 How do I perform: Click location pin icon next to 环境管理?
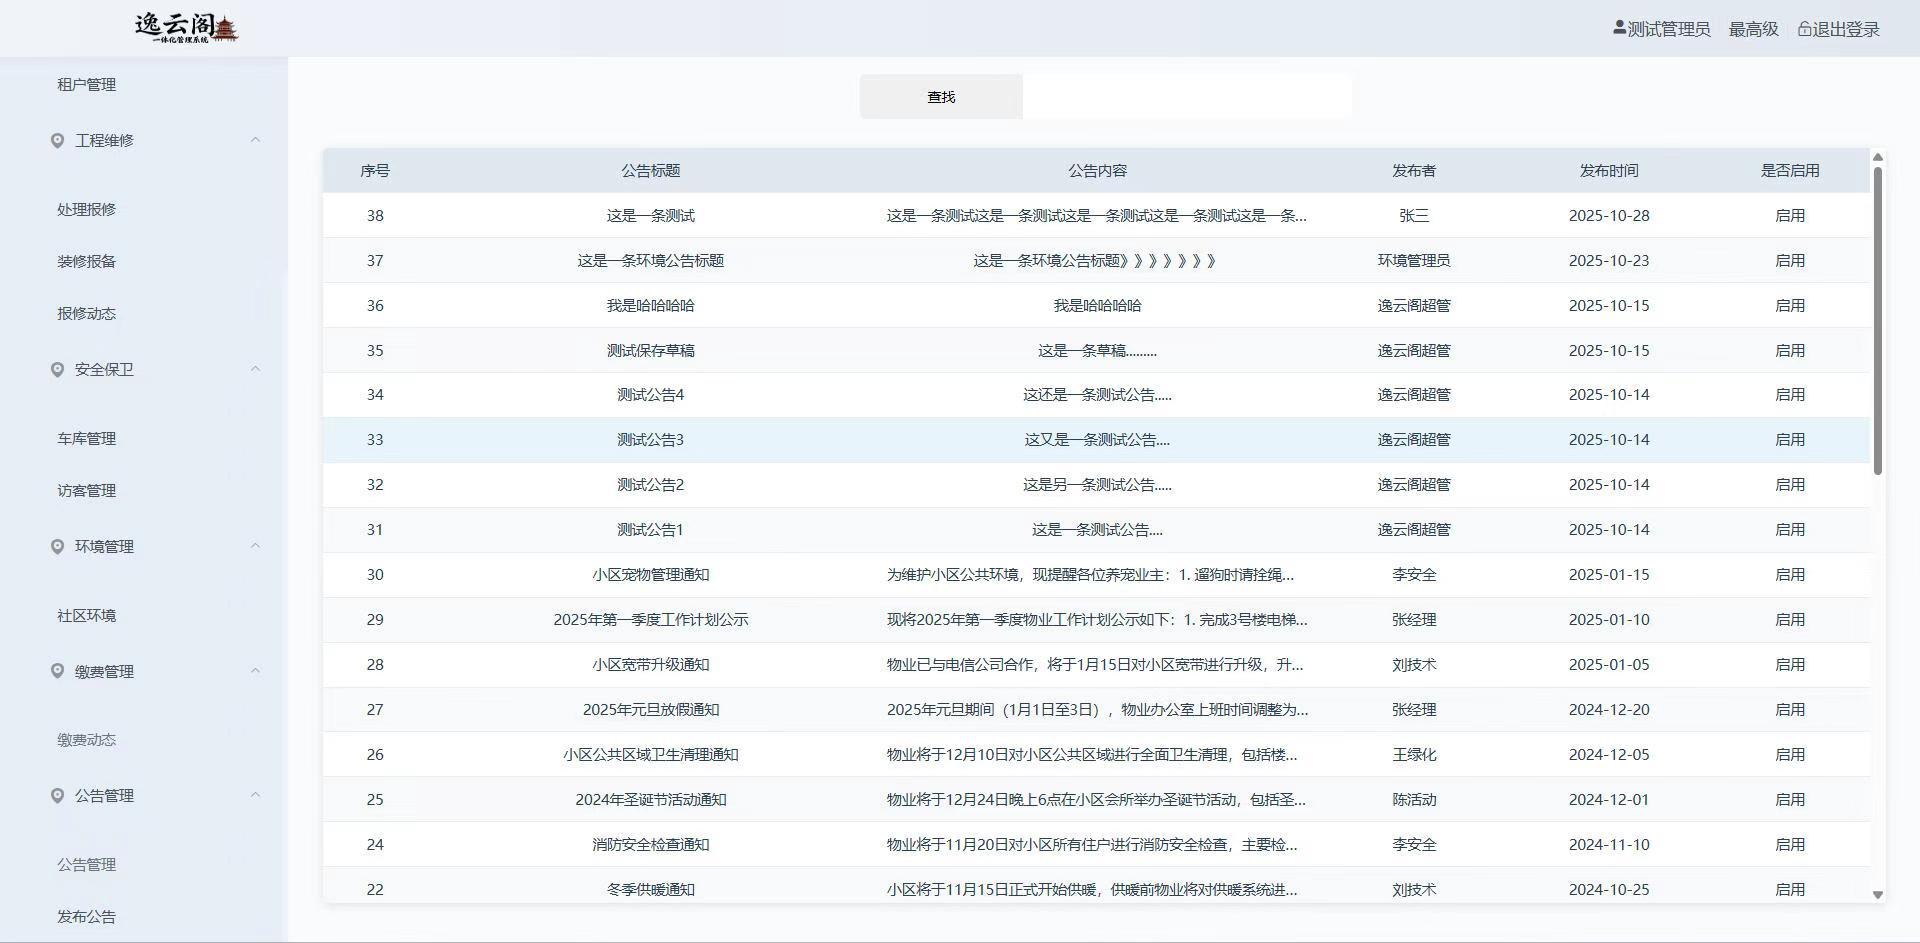57,546
